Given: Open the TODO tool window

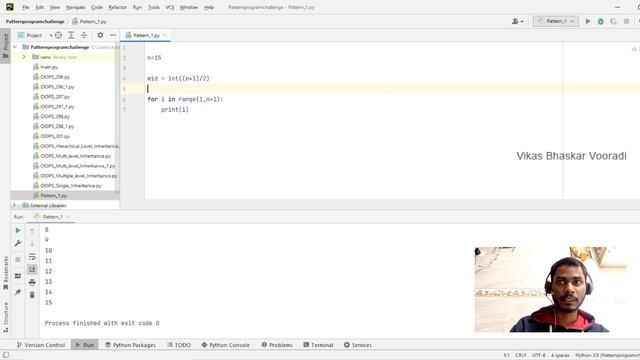Looking at the screenshot, I should (x=179, y=345).
